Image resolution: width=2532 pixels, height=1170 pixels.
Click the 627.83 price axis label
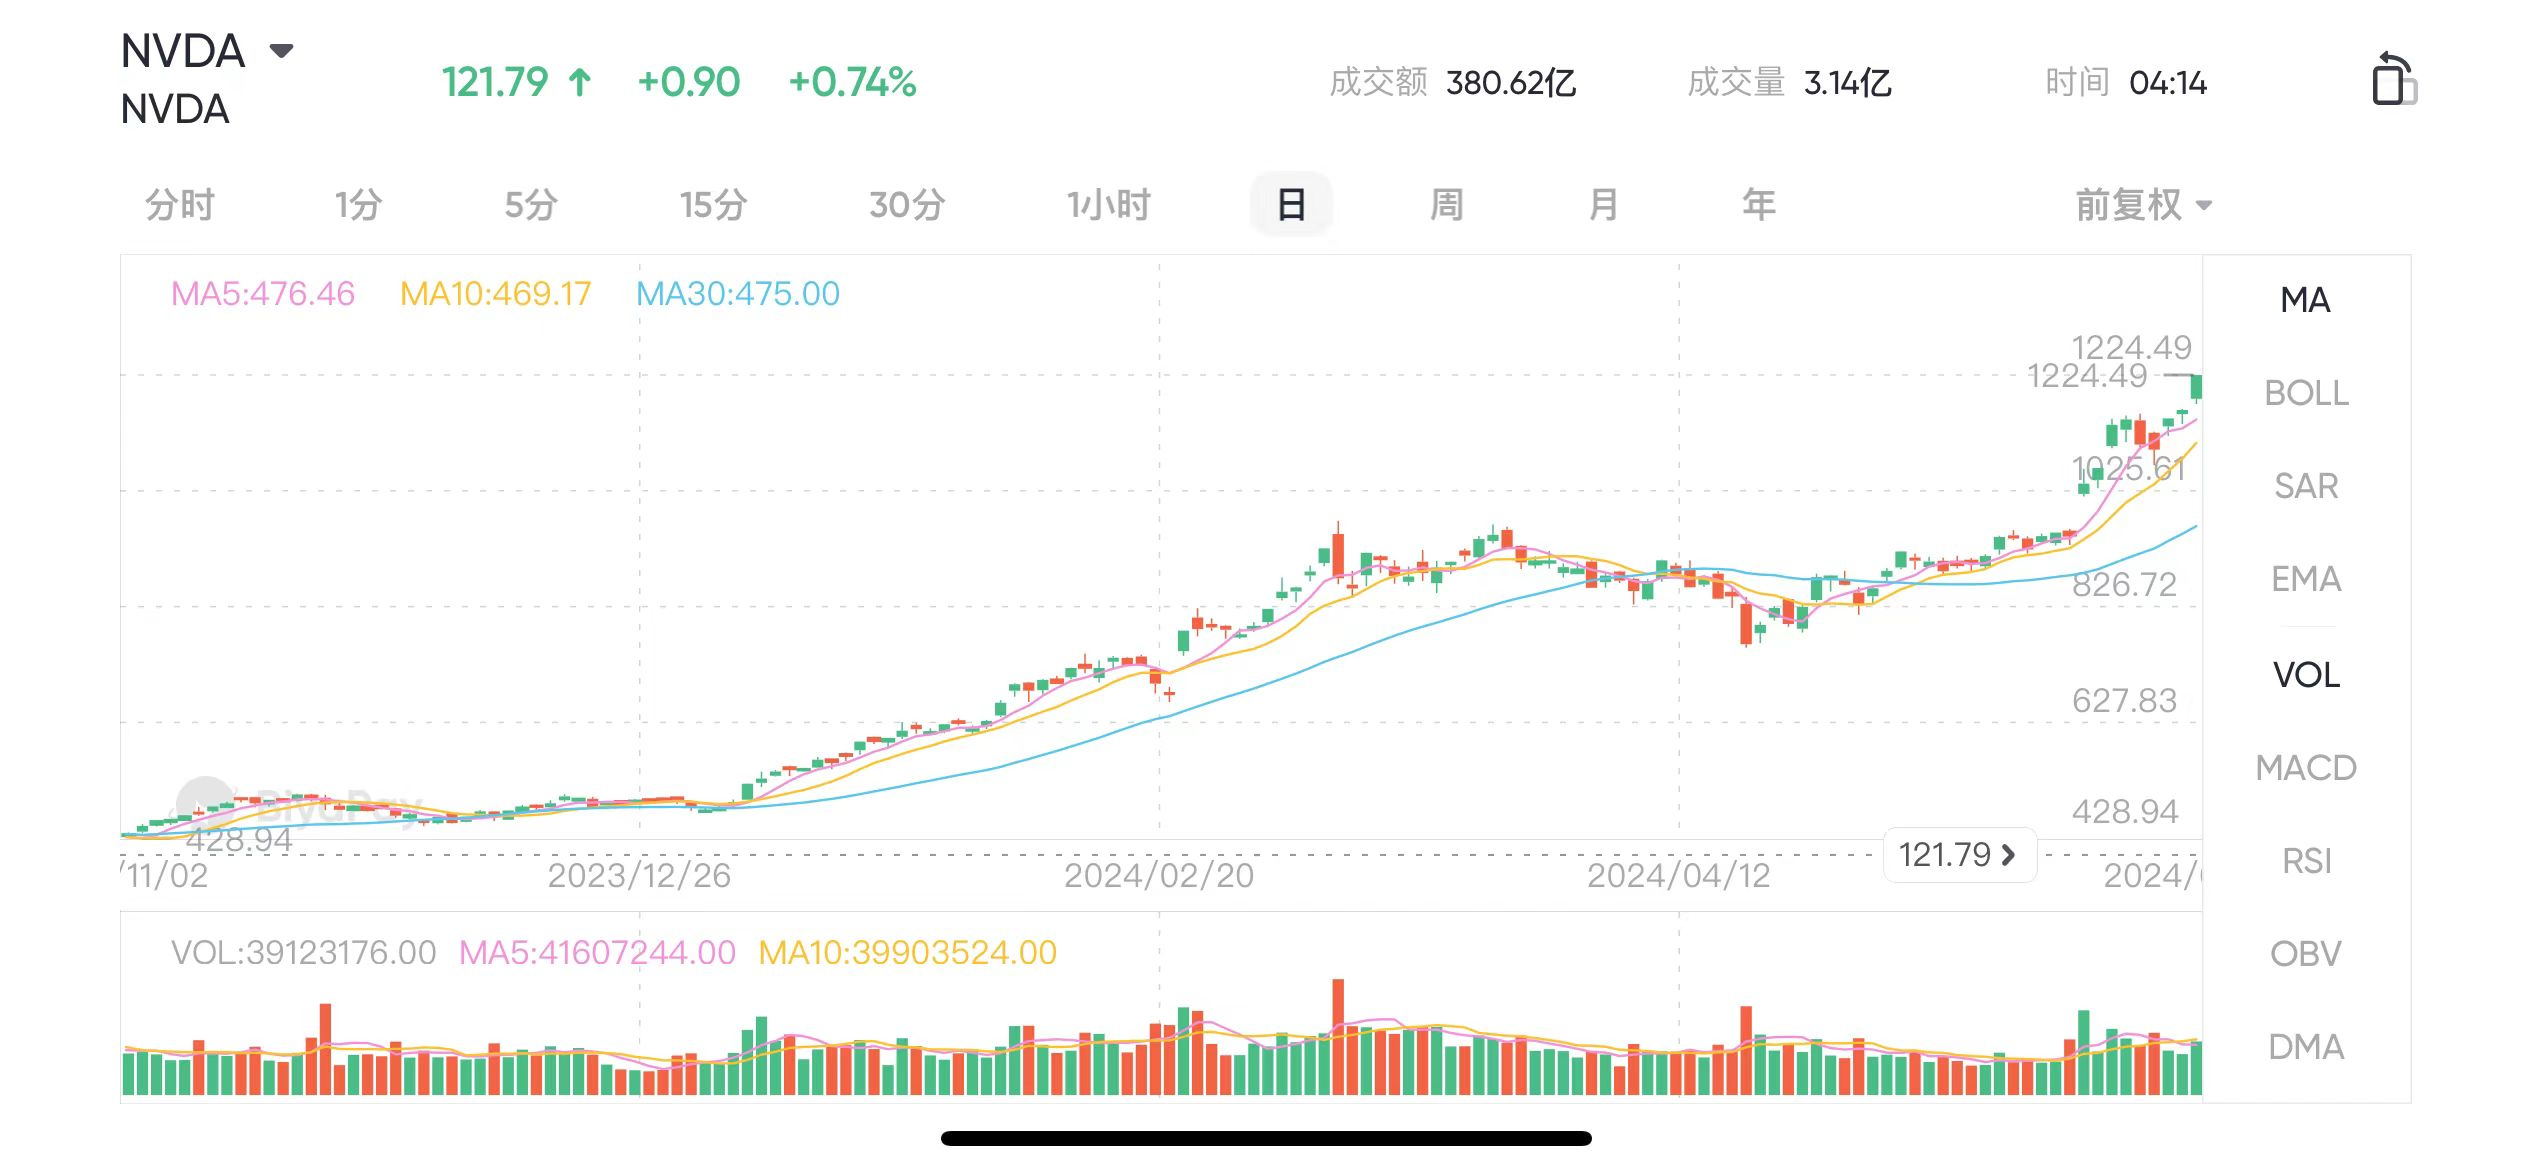(2124, 701)
